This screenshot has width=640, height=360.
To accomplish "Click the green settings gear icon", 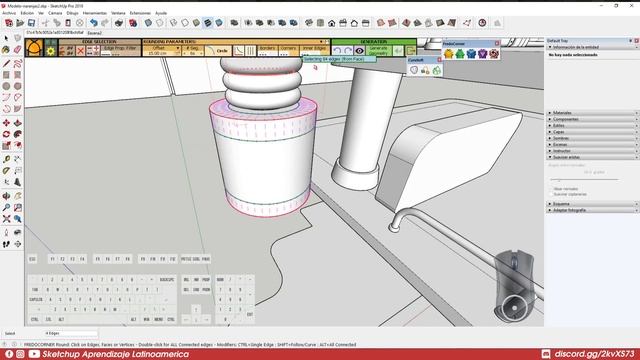I will pos(51,51).
